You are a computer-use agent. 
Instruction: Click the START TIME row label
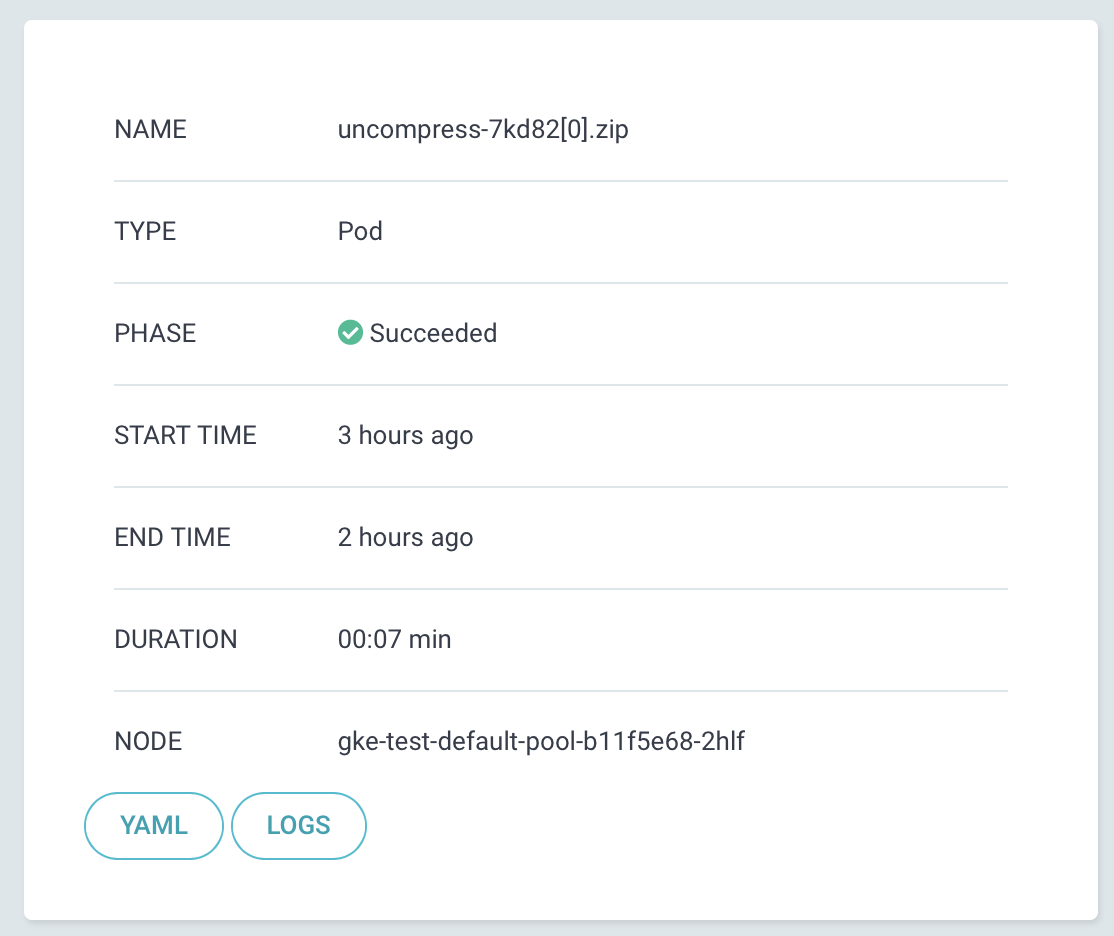(185, 435)
